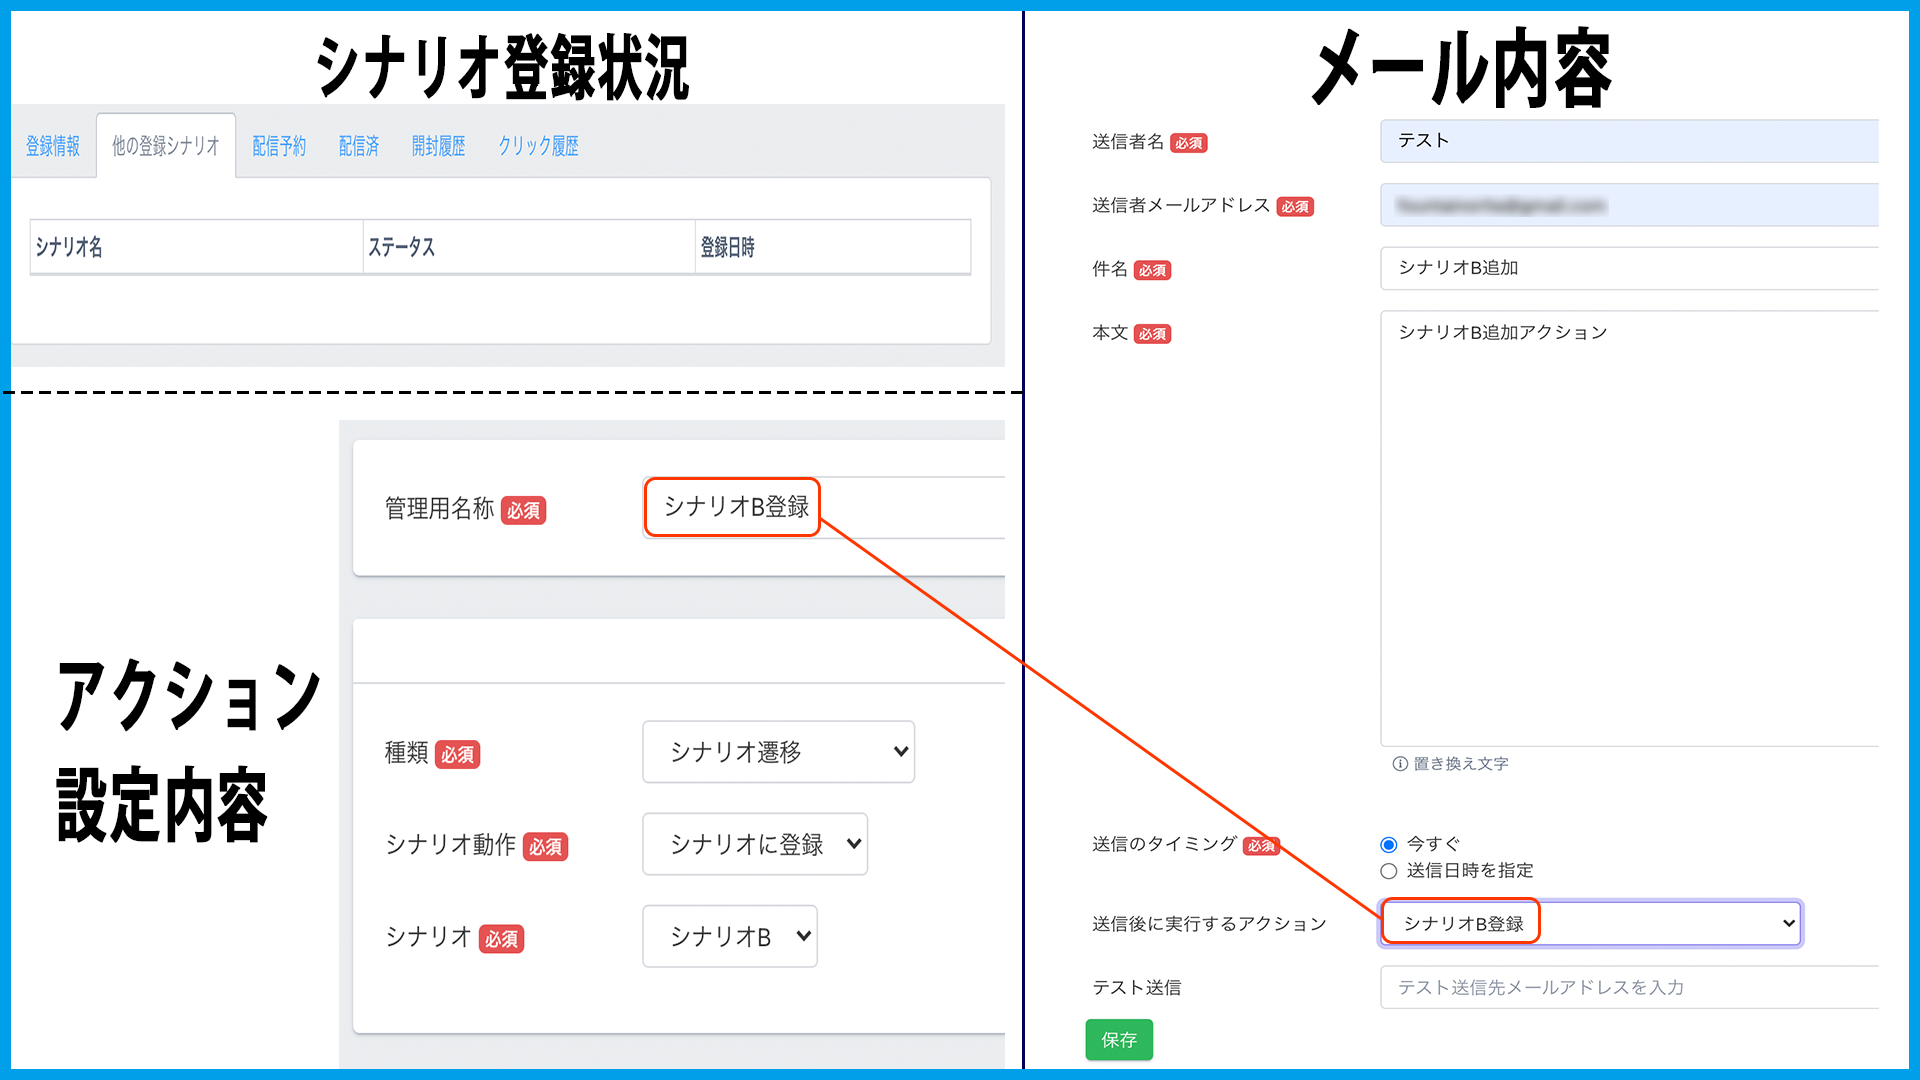Focus the 件名 field with シナリオB追加

click(1630, 268)
